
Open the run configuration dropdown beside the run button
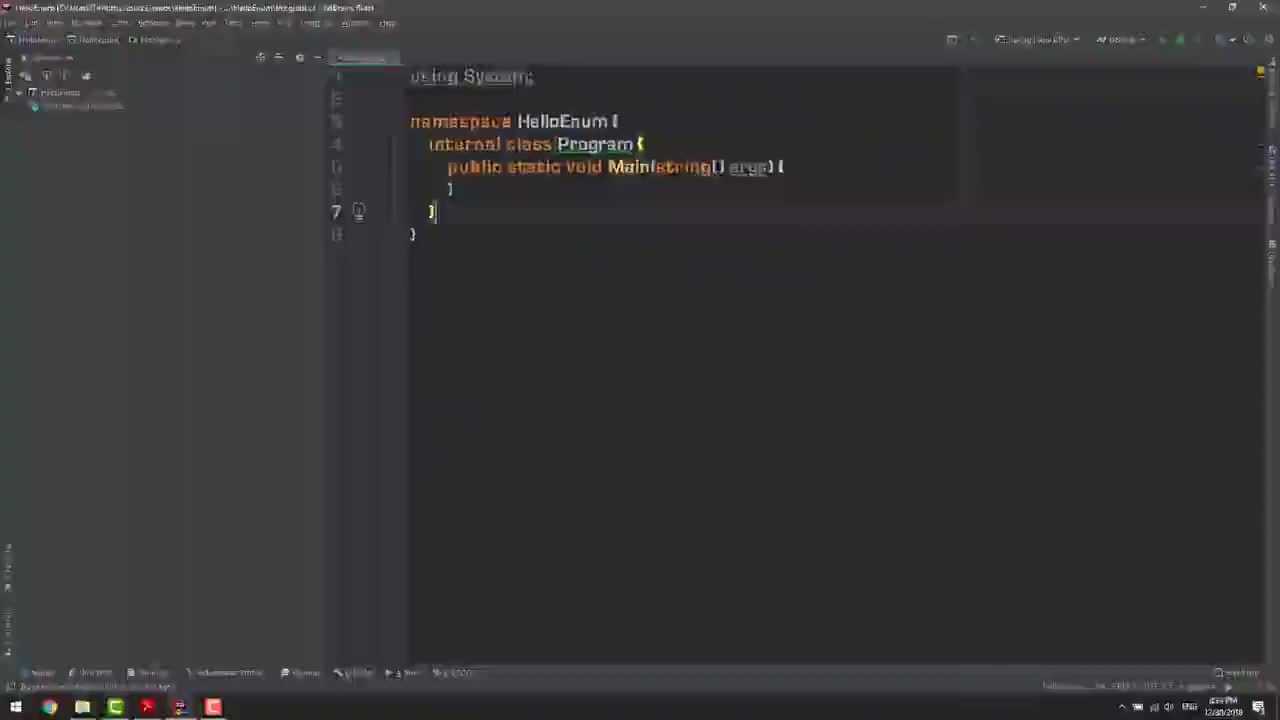coord(1121,40)
